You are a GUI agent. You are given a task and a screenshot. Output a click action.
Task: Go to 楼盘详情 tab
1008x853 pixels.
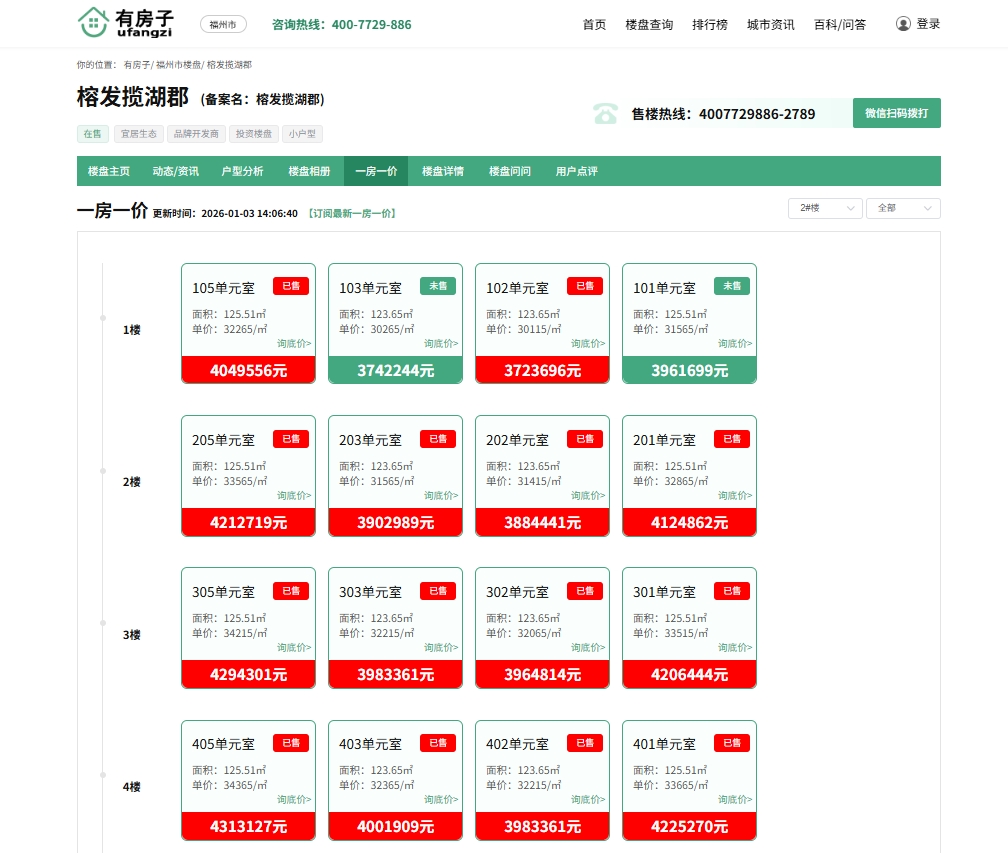coord(442,171)
